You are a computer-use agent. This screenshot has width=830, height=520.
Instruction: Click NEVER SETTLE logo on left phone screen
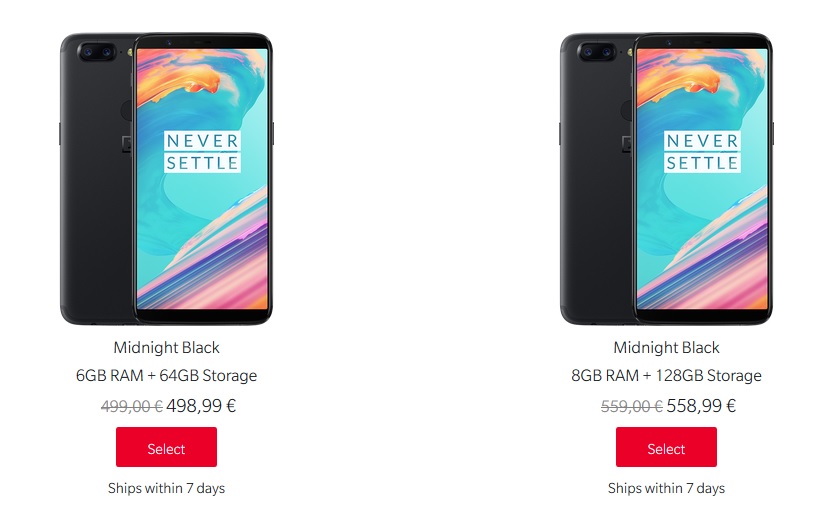(x=202, y=151)
